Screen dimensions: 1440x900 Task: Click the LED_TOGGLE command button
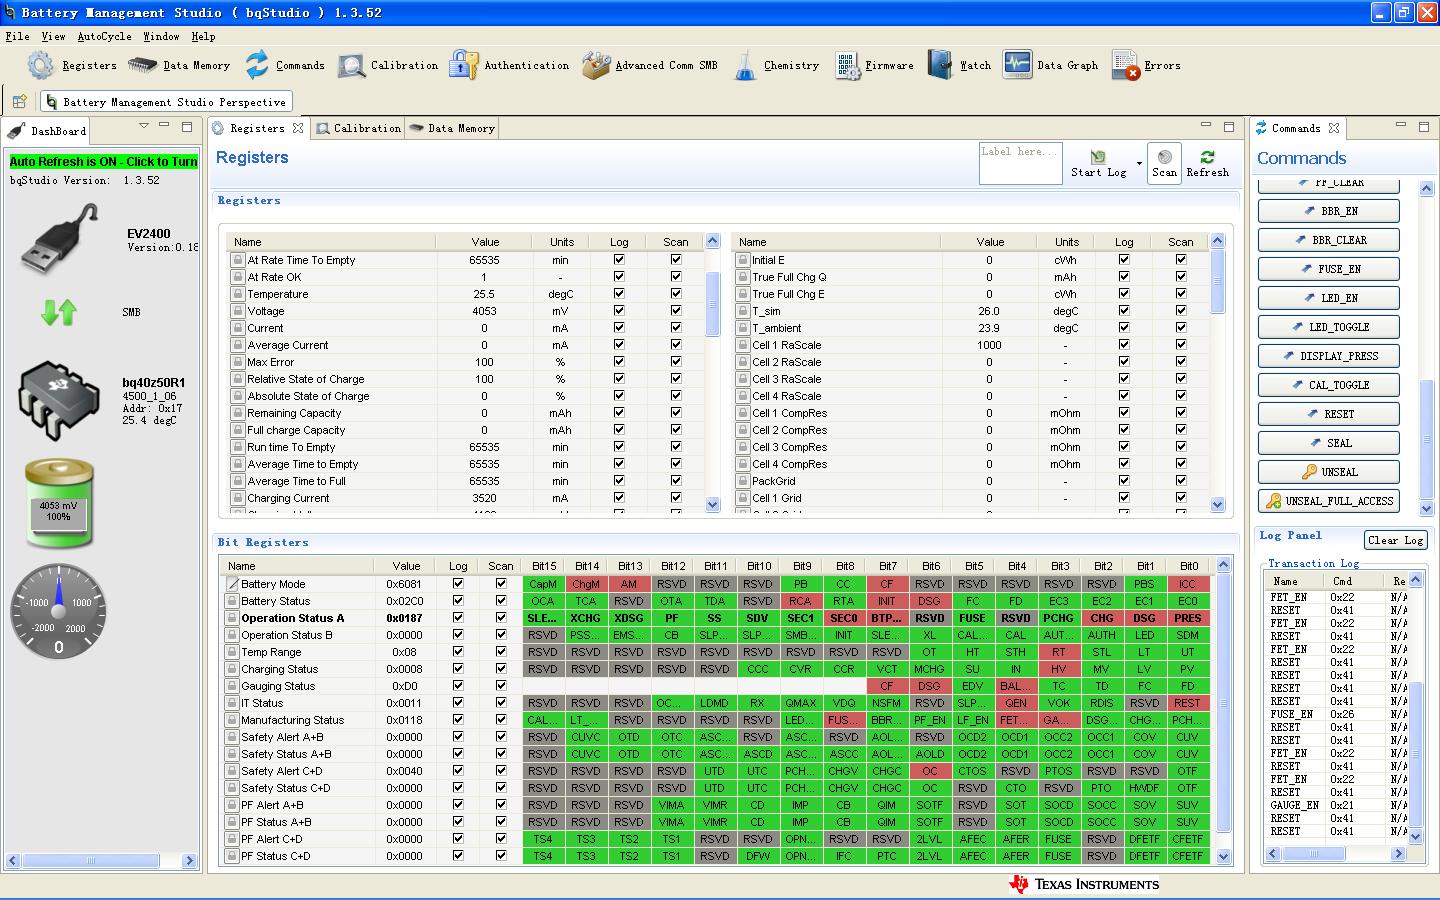coord(1329,327)
